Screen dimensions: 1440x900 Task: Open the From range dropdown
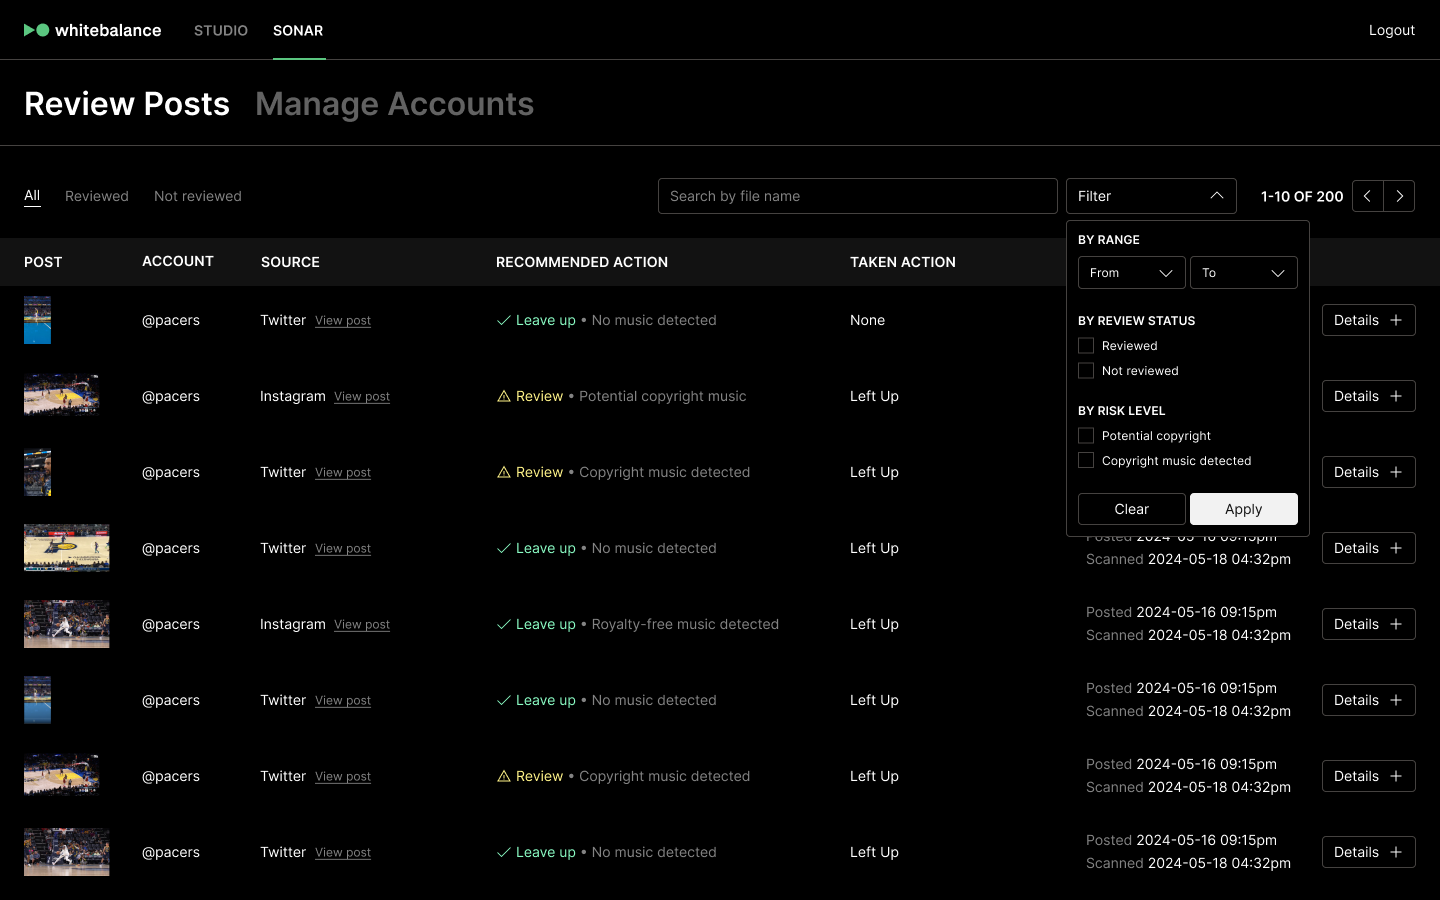(1131, 273)
